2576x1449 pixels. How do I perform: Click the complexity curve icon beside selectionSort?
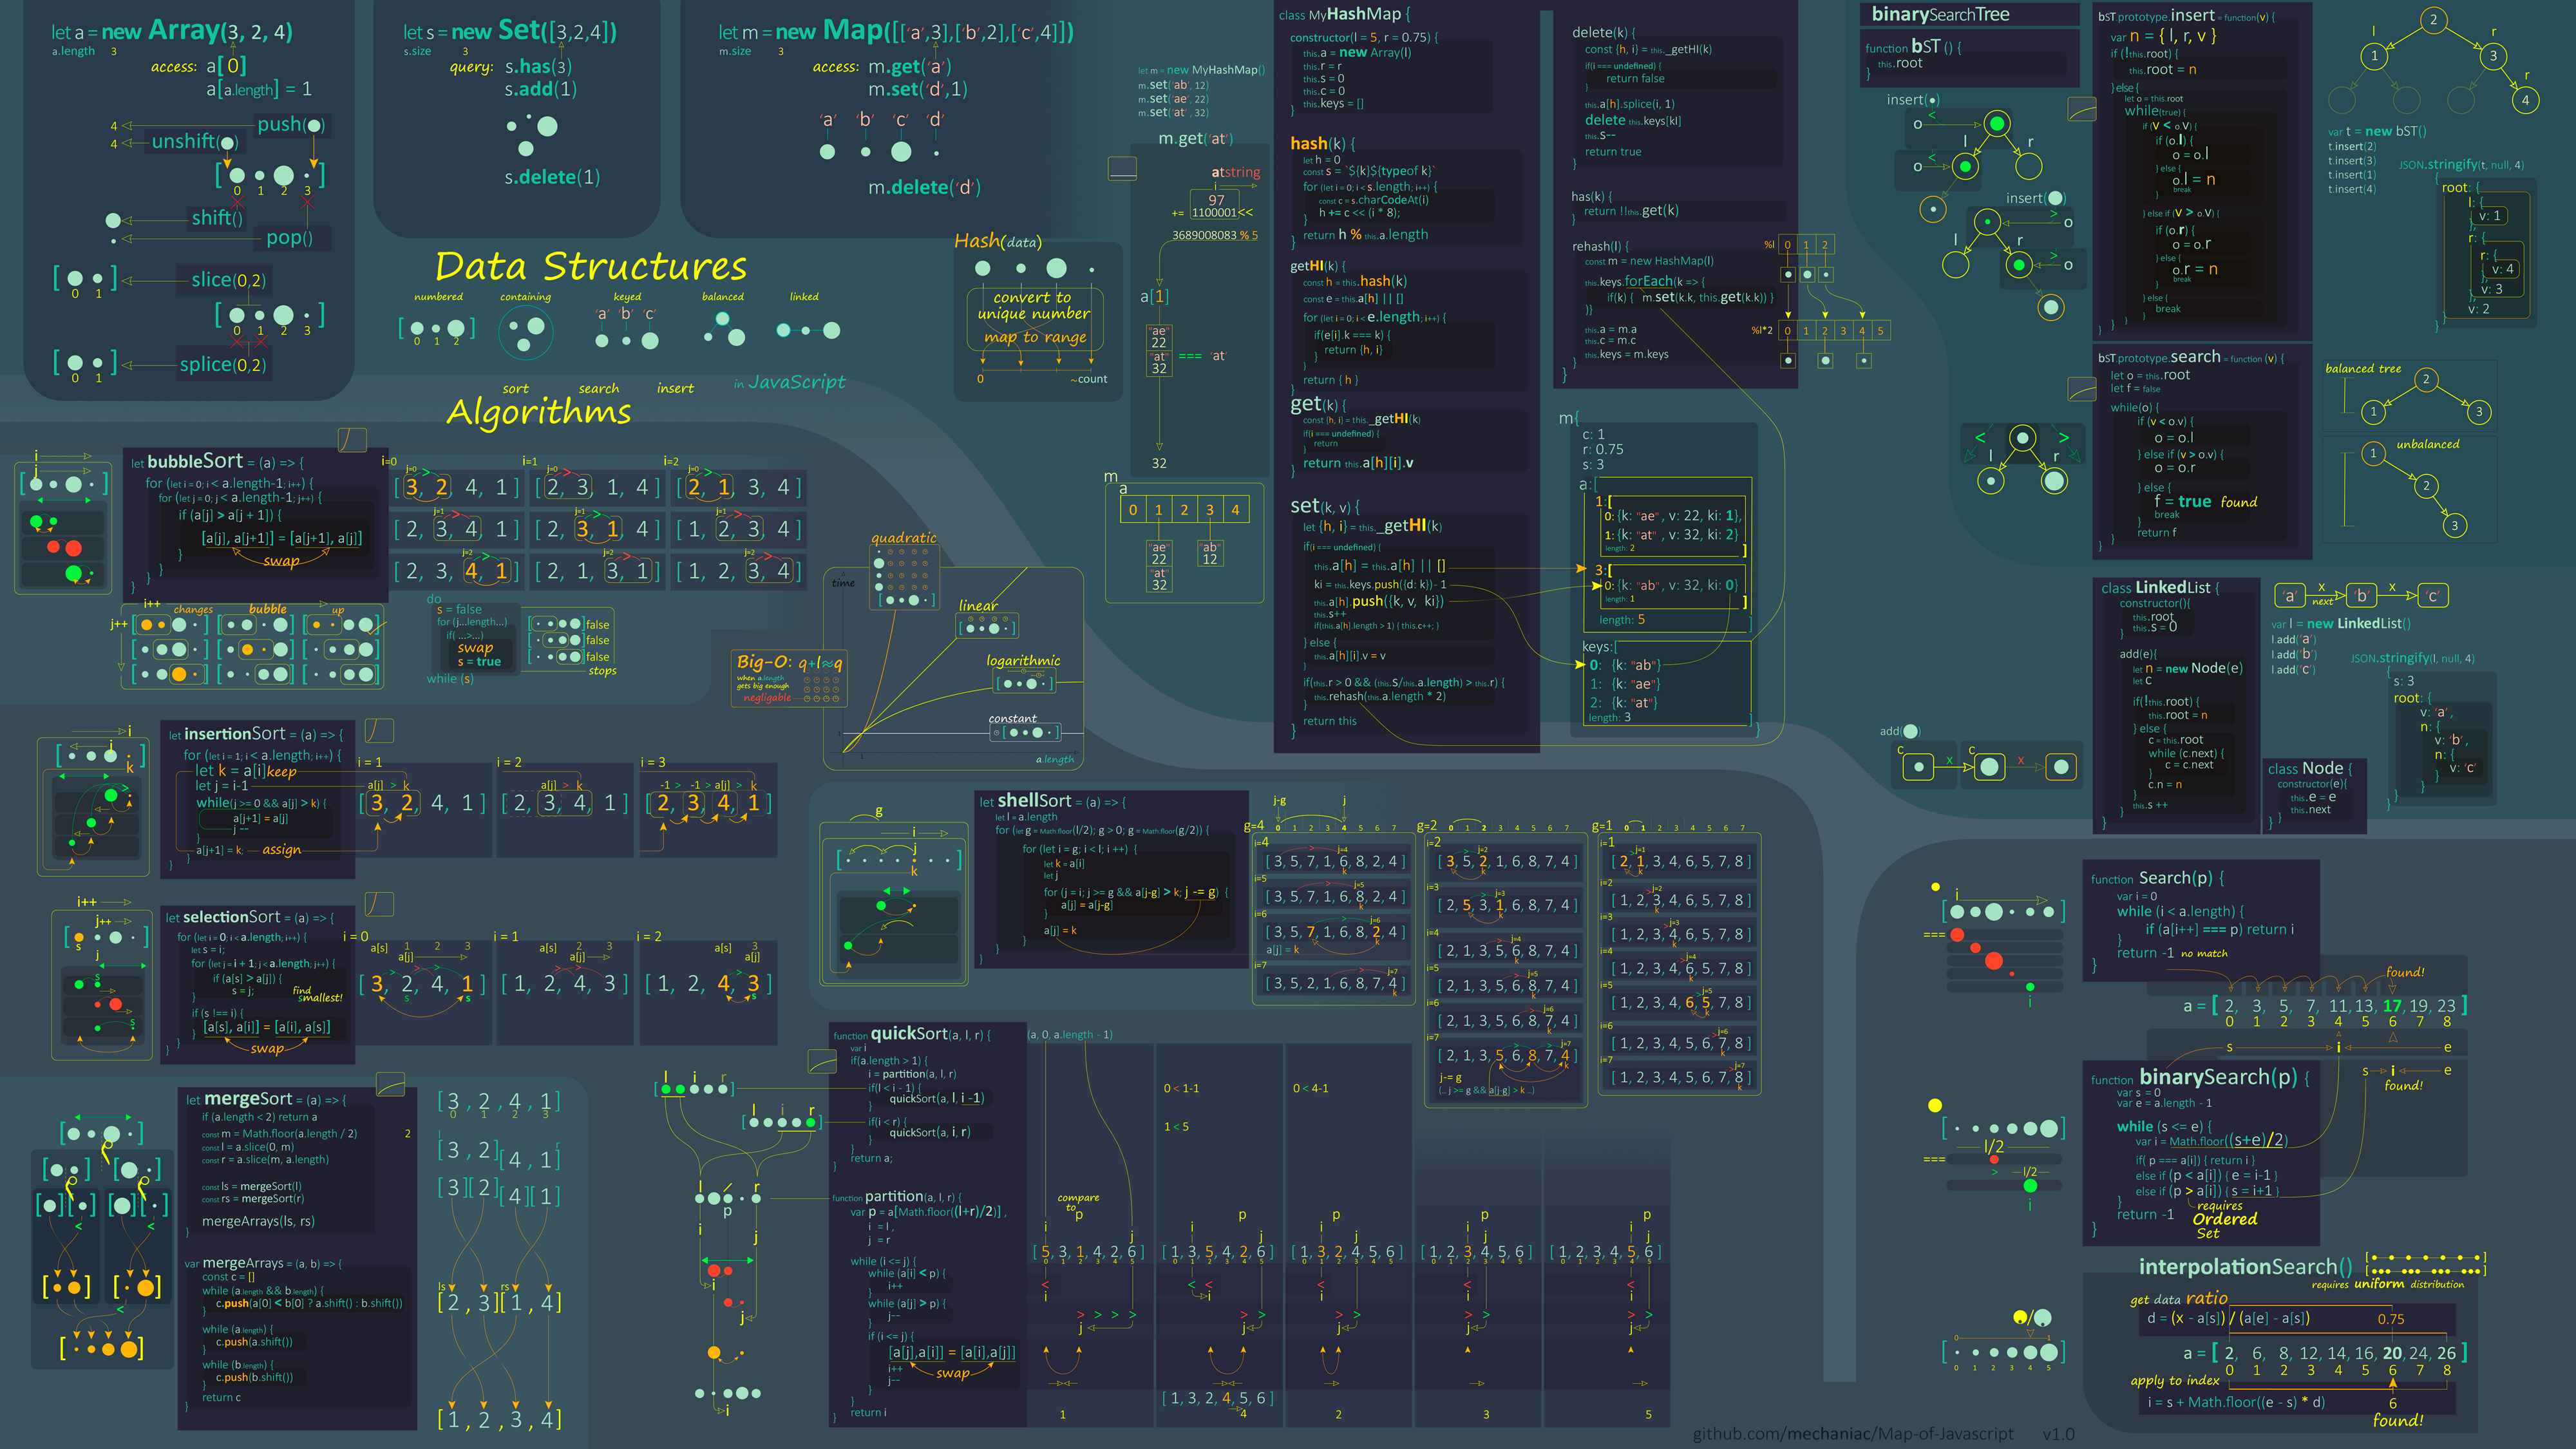(379, 904)
